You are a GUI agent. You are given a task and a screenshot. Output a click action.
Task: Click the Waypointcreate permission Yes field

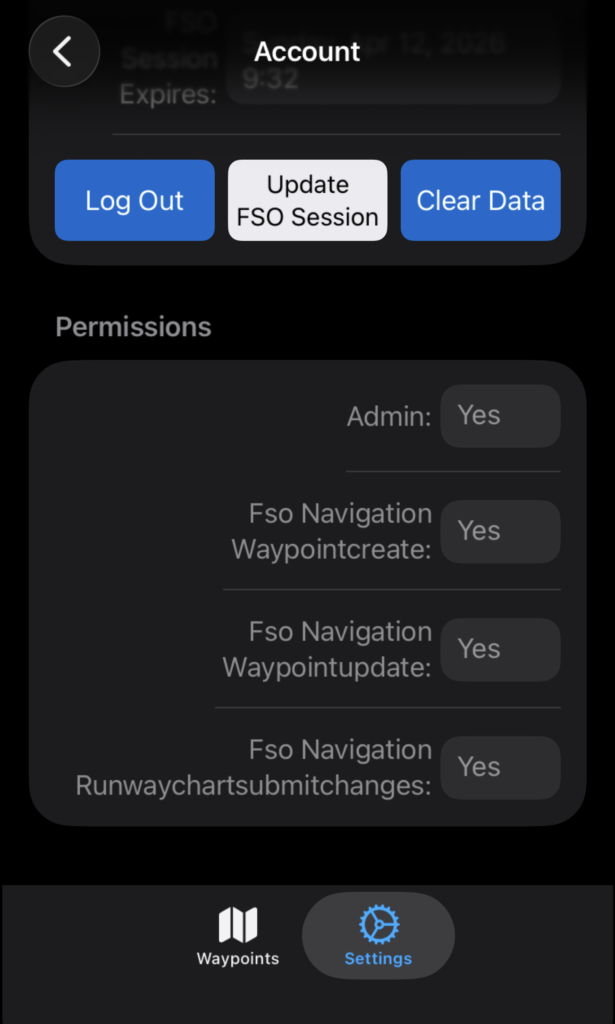500,532
